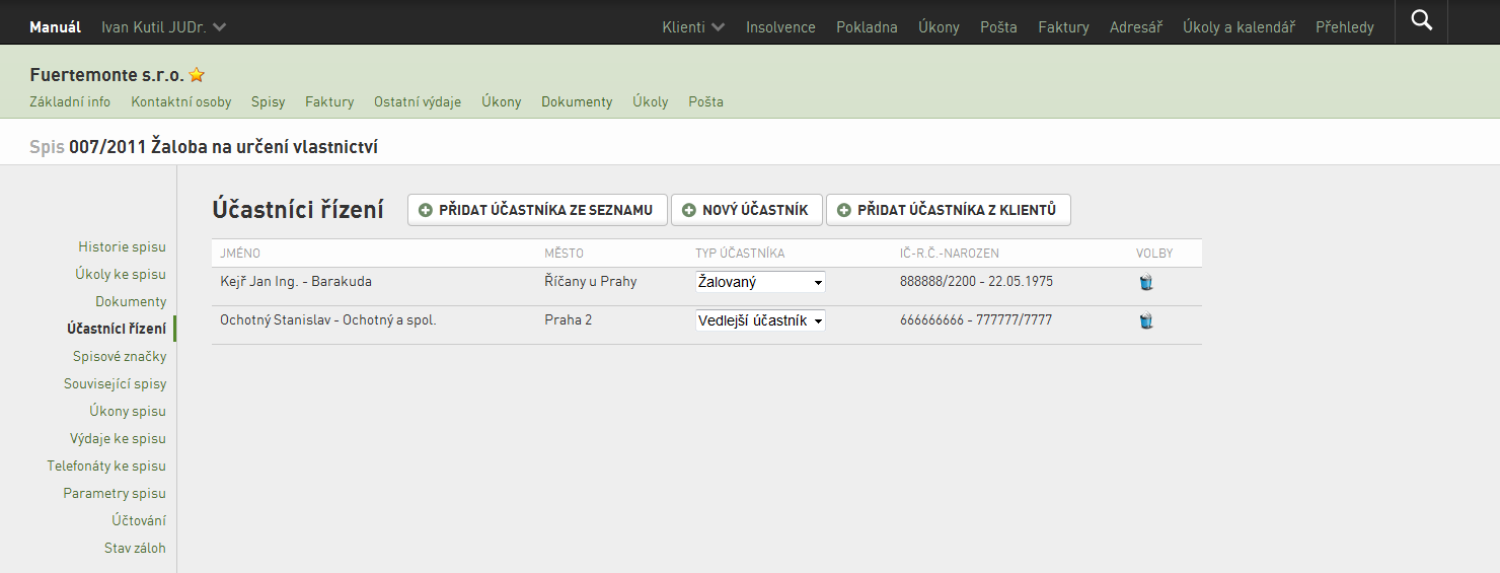The height and width of the screenshot is (573, 1500).
Task: Click plus icon on Přidat účastníka ze seznamu
Action: click(426, 210)
